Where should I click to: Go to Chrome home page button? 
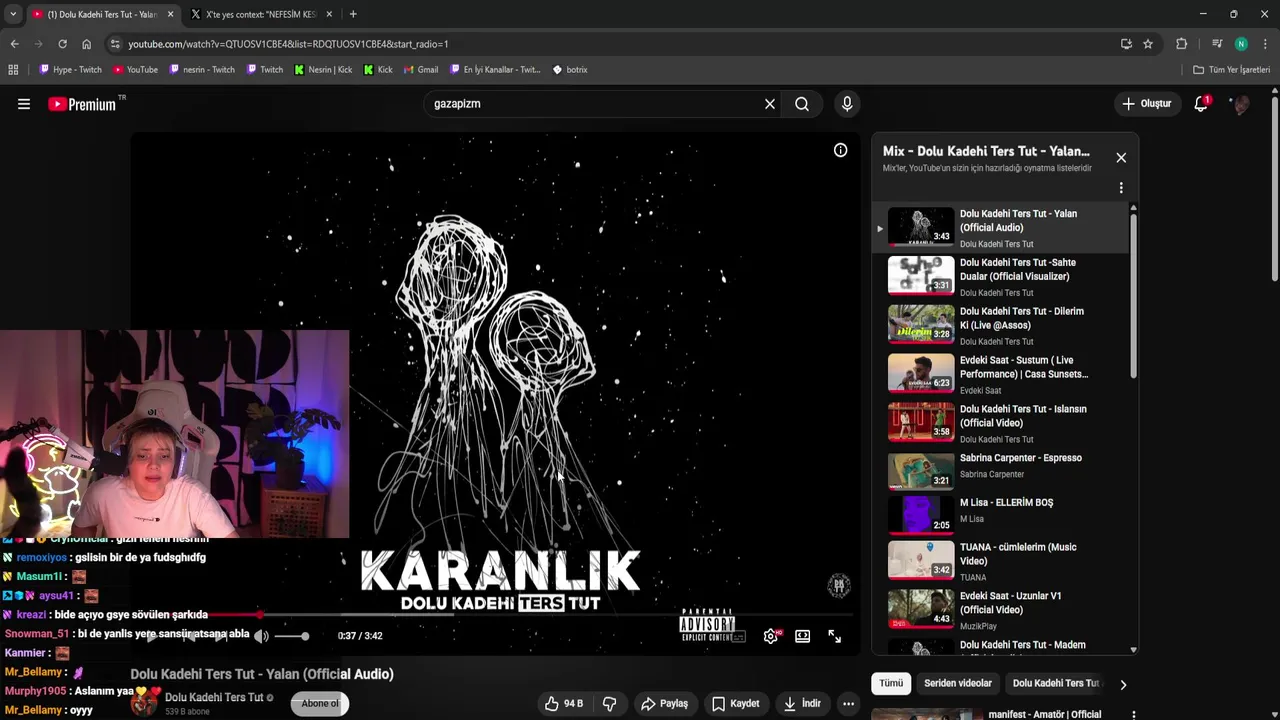(86, 44)
